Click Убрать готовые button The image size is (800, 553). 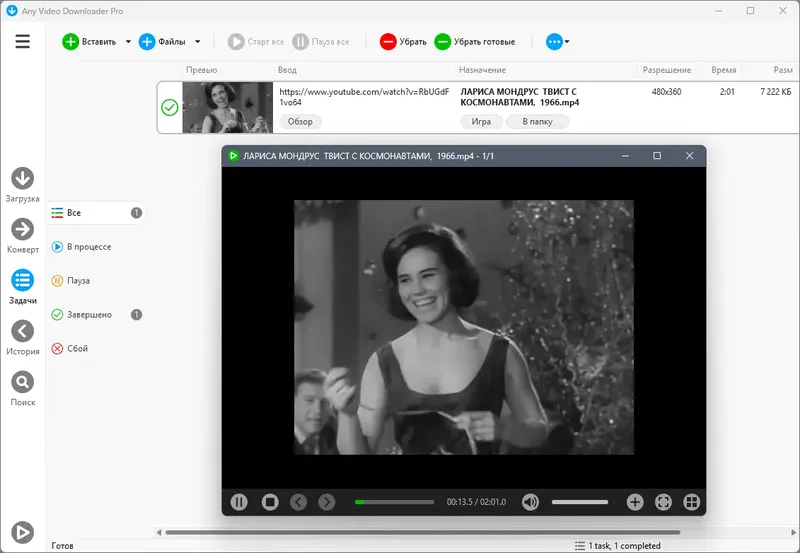coord(474,42)
